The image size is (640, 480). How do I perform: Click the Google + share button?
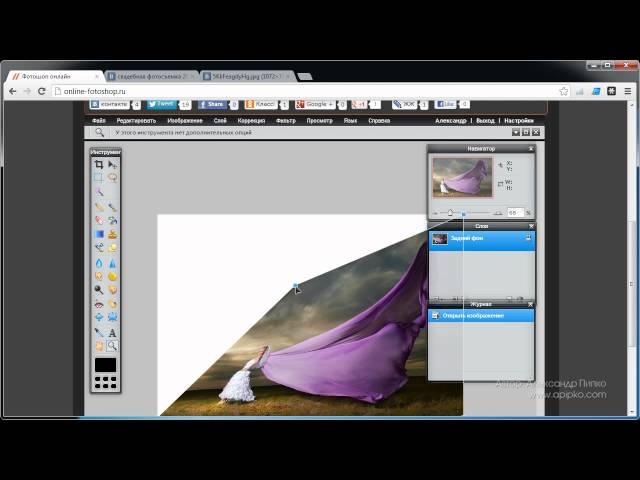tap(315, 104)
